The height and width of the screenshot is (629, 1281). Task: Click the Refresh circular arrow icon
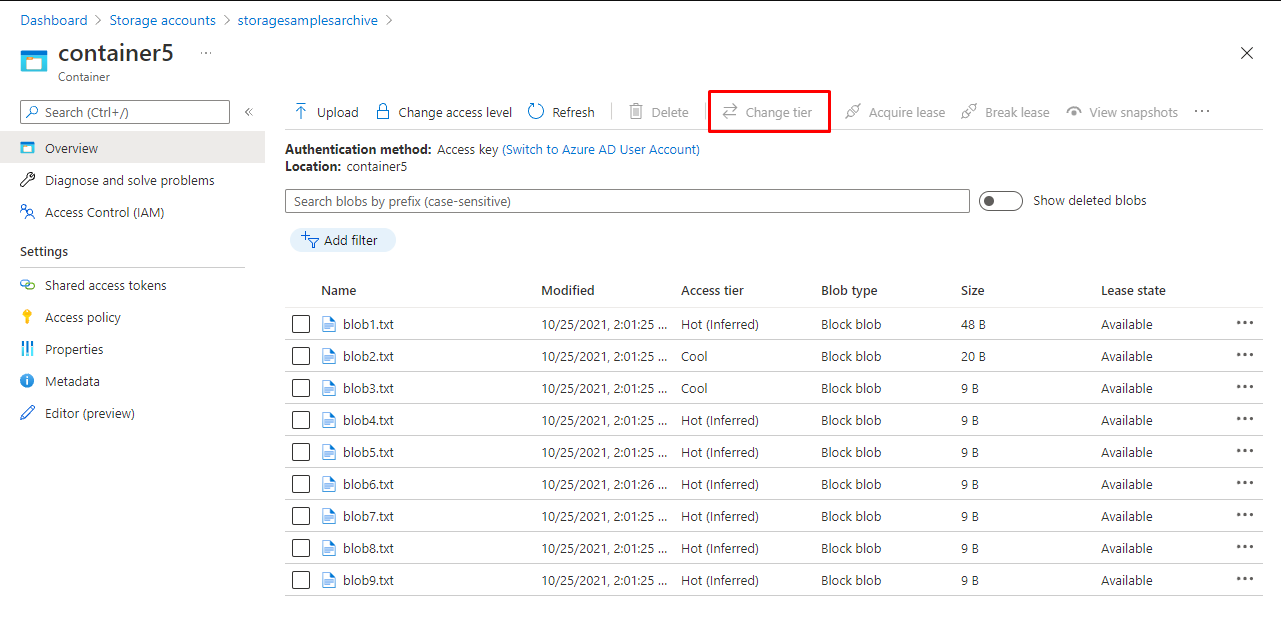click(x=536, y=112)
